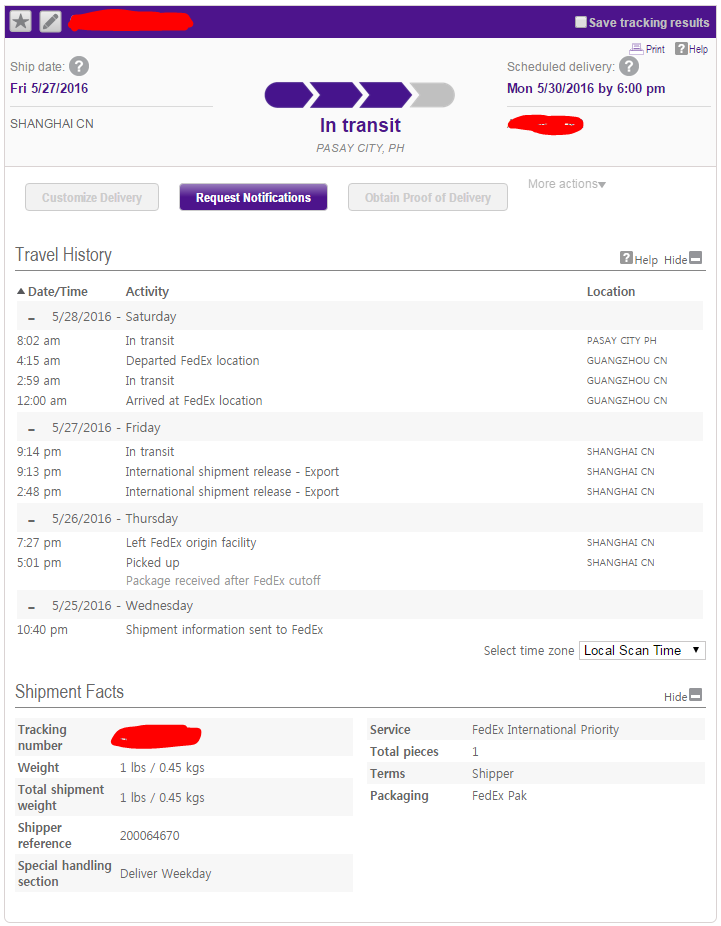The height and width of the screenshot is (926, 721).
Task: Click the Print printer icon
Action: coord(636,48)
